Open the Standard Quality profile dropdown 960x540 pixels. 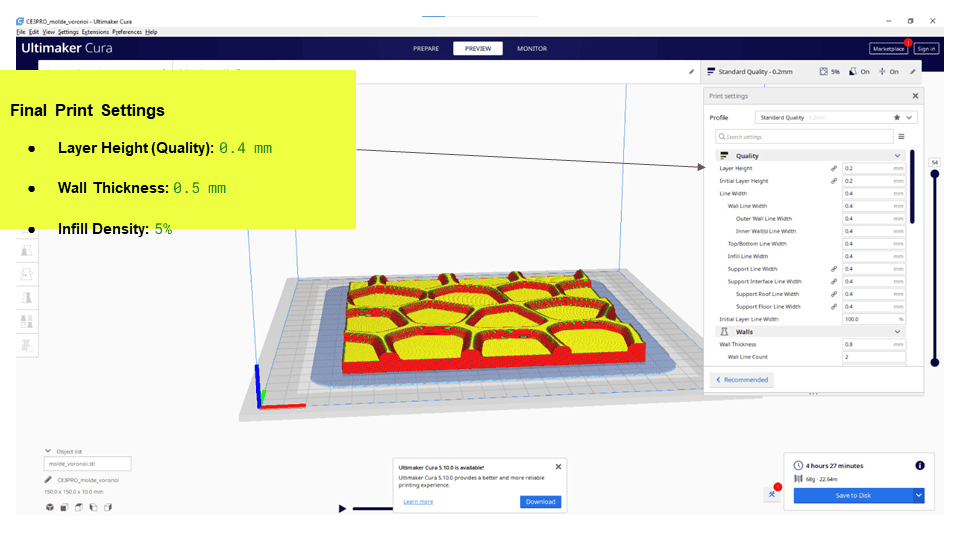click(x=836, y=117)
